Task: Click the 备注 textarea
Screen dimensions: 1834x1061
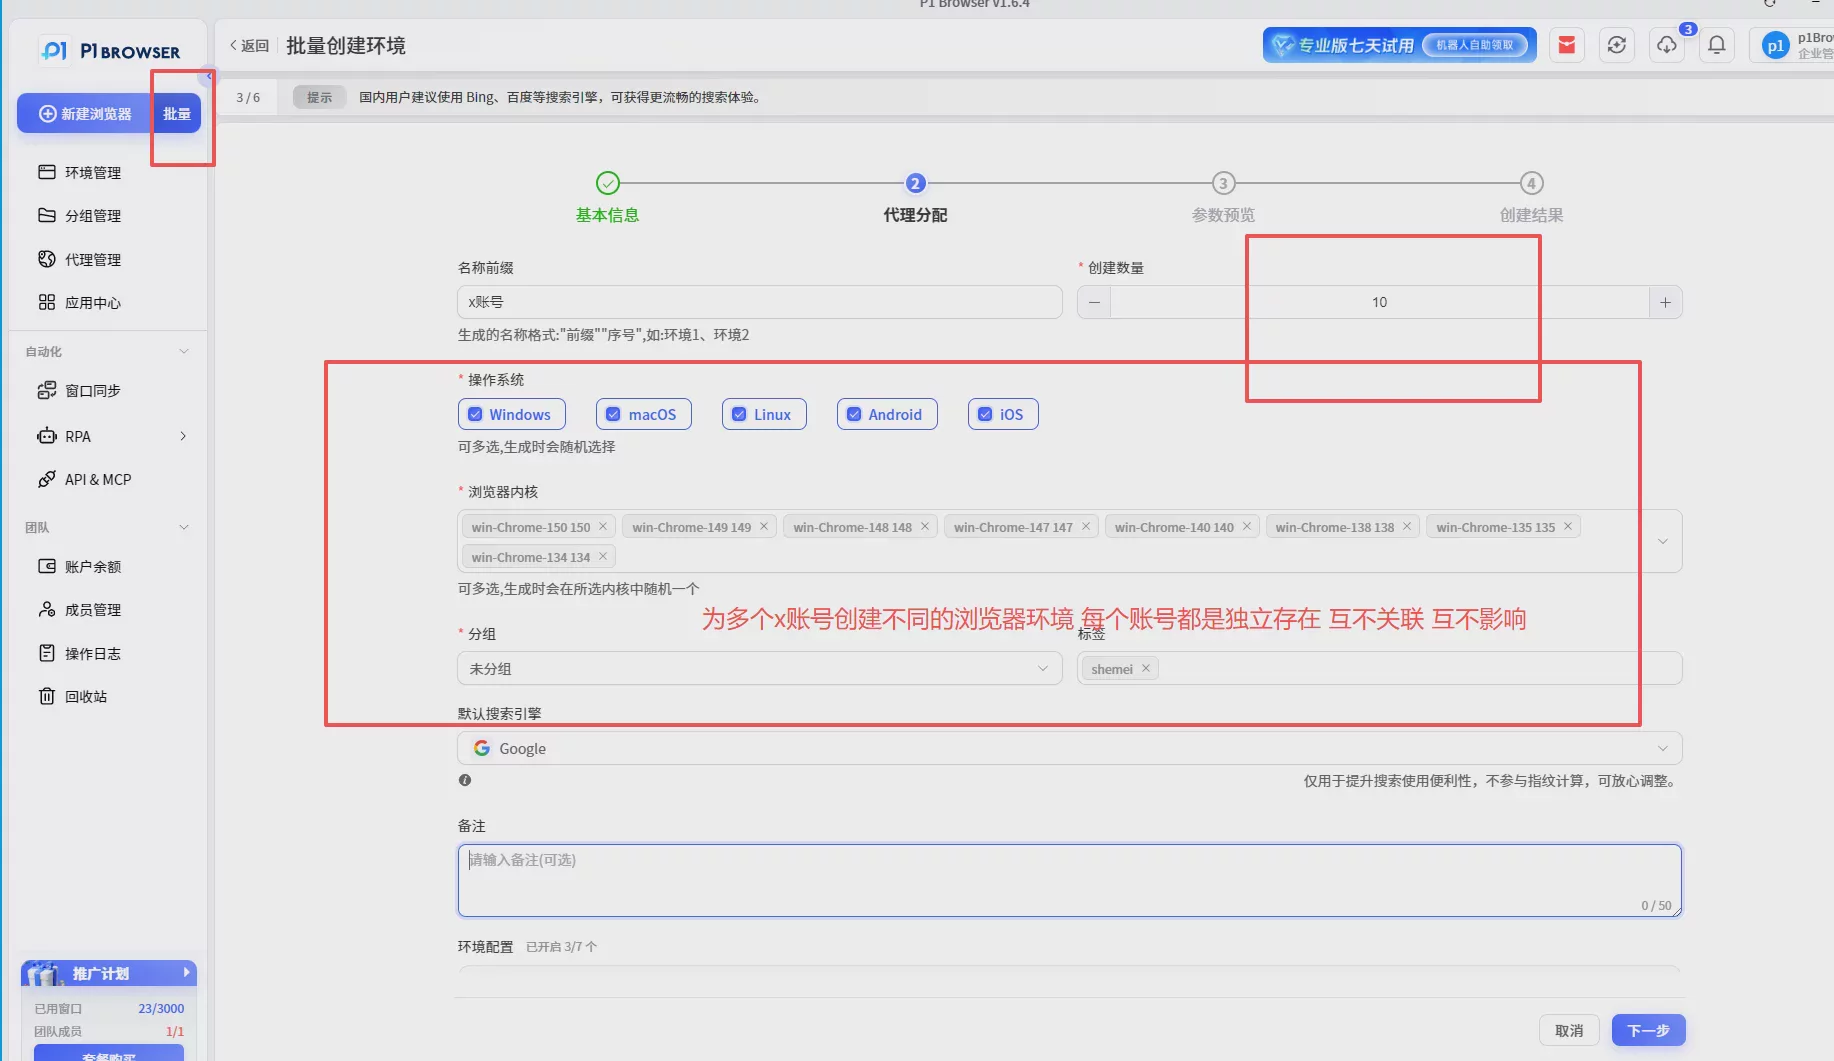Action: (1070, 880)
